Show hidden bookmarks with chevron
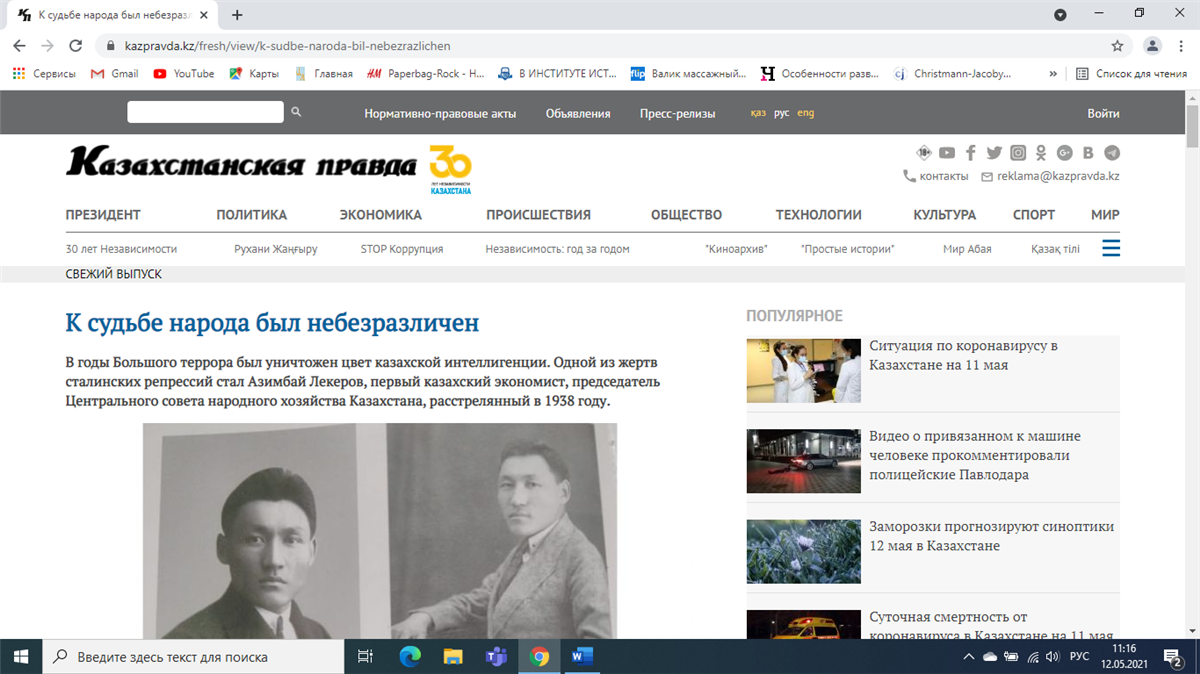1200x674 pixels. (x=1052, y=74)
